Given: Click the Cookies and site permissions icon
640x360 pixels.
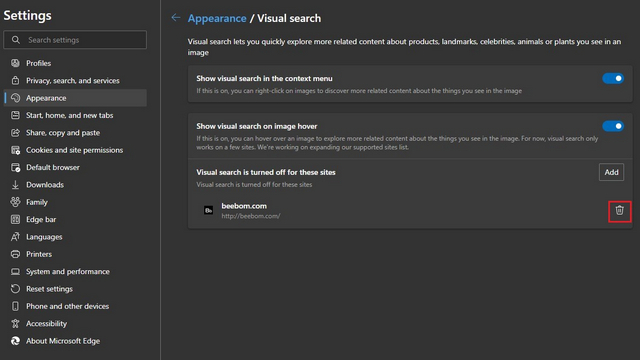Looking at the screenshot, I should pyautogui.click(x=16, y=150).
